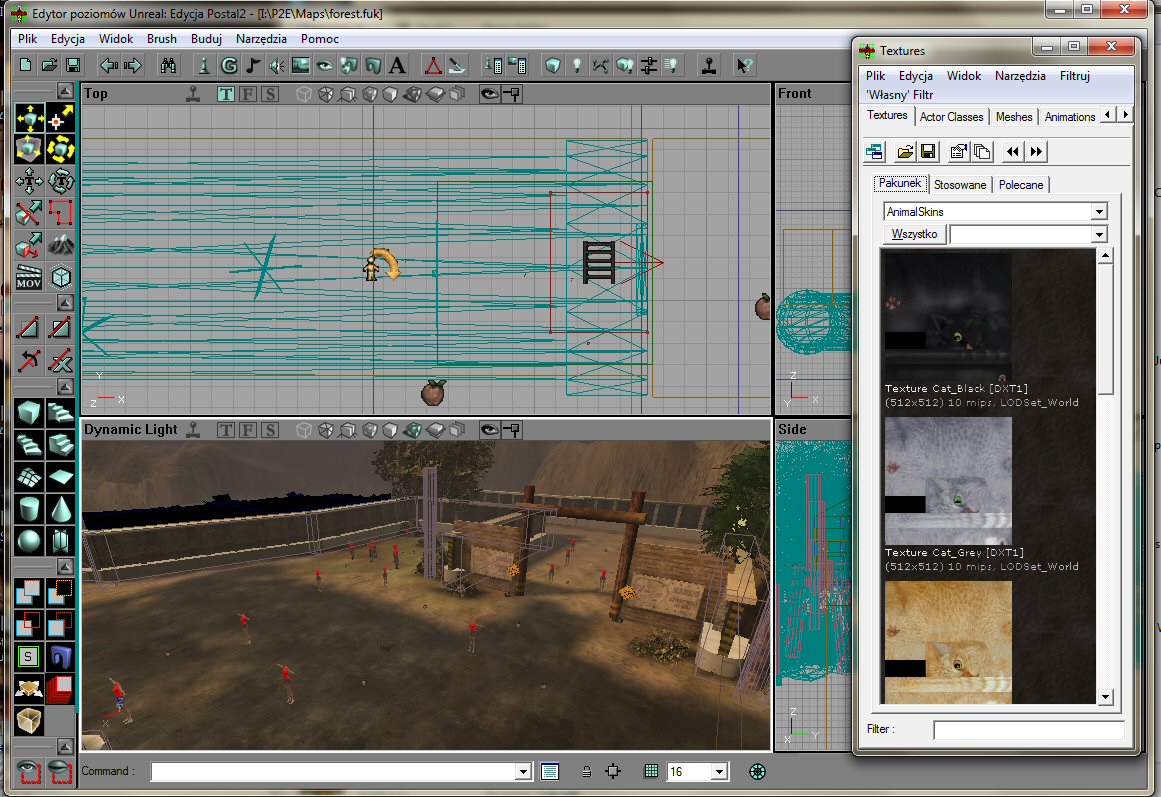The width and height of the screenshot is (1161, 797).
Task: Open the Actor Class browser pawn icon
Action: [204, 65]
